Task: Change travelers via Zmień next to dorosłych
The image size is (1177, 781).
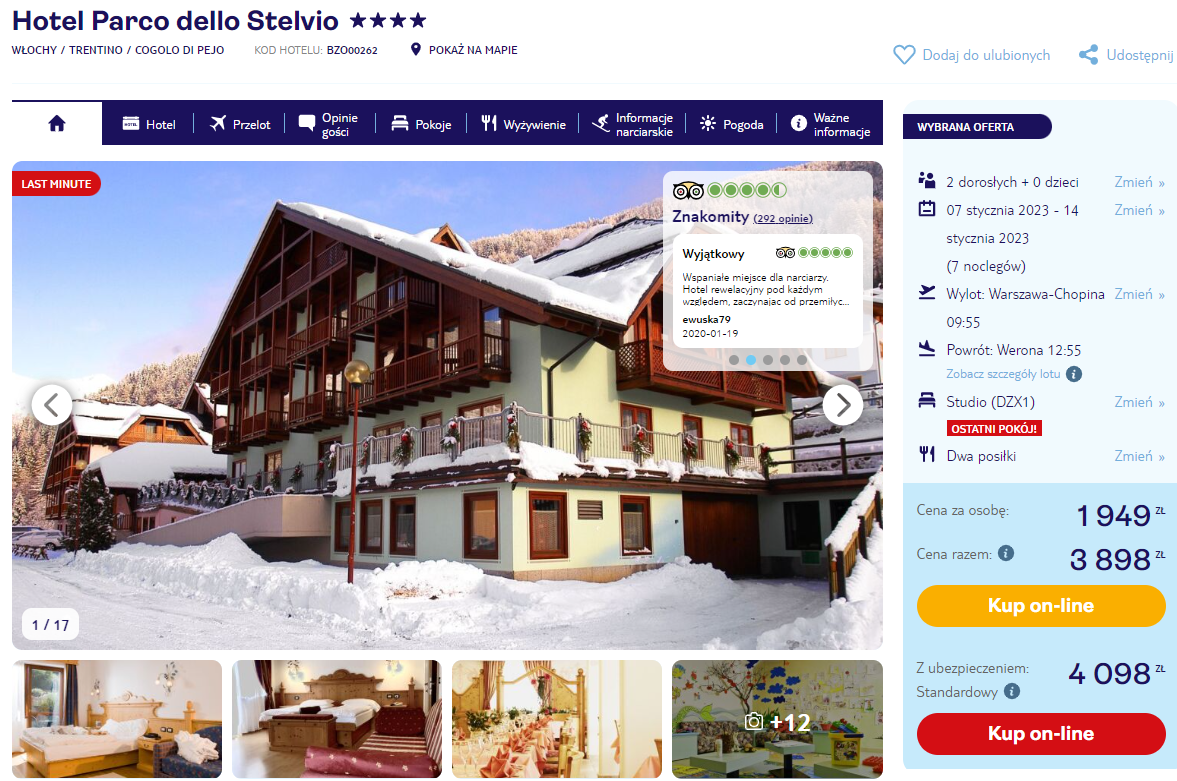Action: 1139,182
